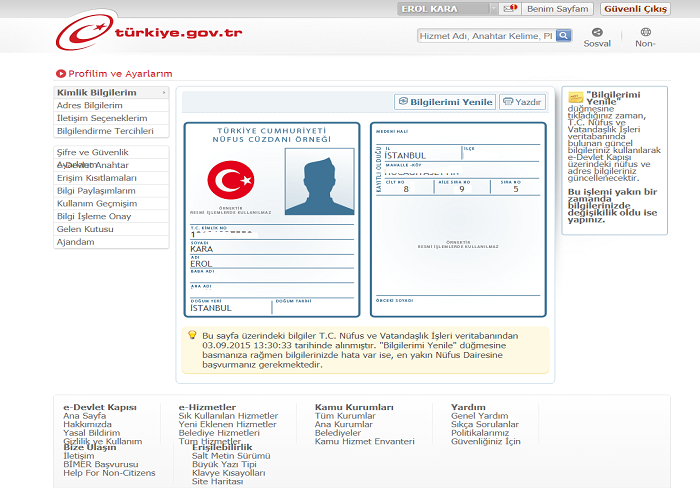Click the İSTANBUL birthplace value
Screen dimensions: 700x488
pyautogui.click(x=211, y=308)
